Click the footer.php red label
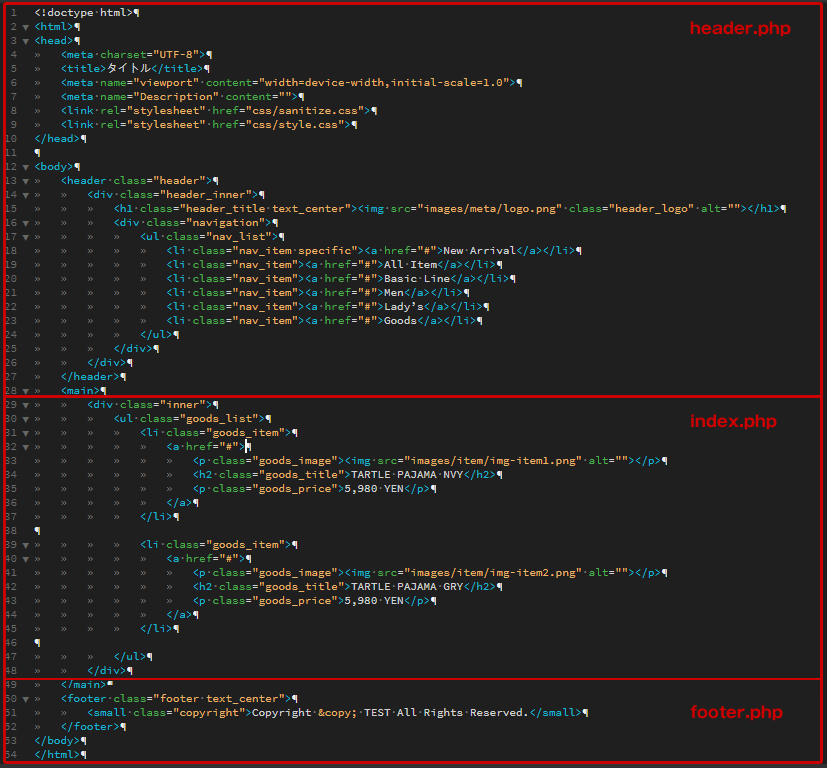This screenshot has width=827, height=768. [x=736, y=712]
